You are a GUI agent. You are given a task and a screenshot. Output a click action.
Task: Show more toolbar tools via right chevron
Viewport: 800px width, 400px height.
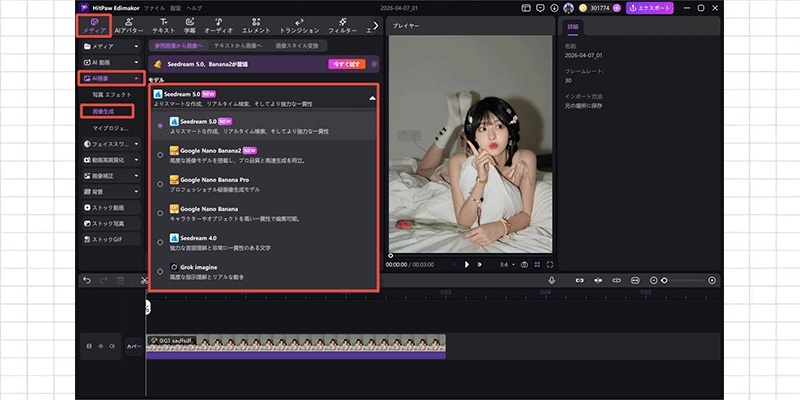pos(376,26)
